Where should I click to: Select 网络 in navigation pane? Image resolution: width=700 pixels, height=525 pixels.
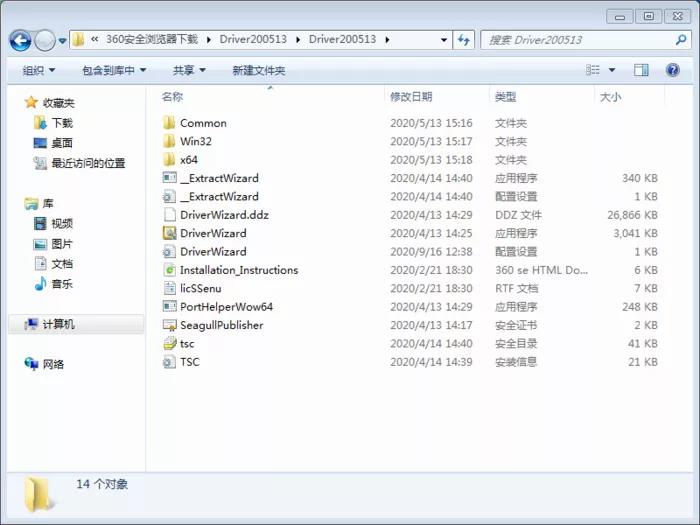coord(44,364)
